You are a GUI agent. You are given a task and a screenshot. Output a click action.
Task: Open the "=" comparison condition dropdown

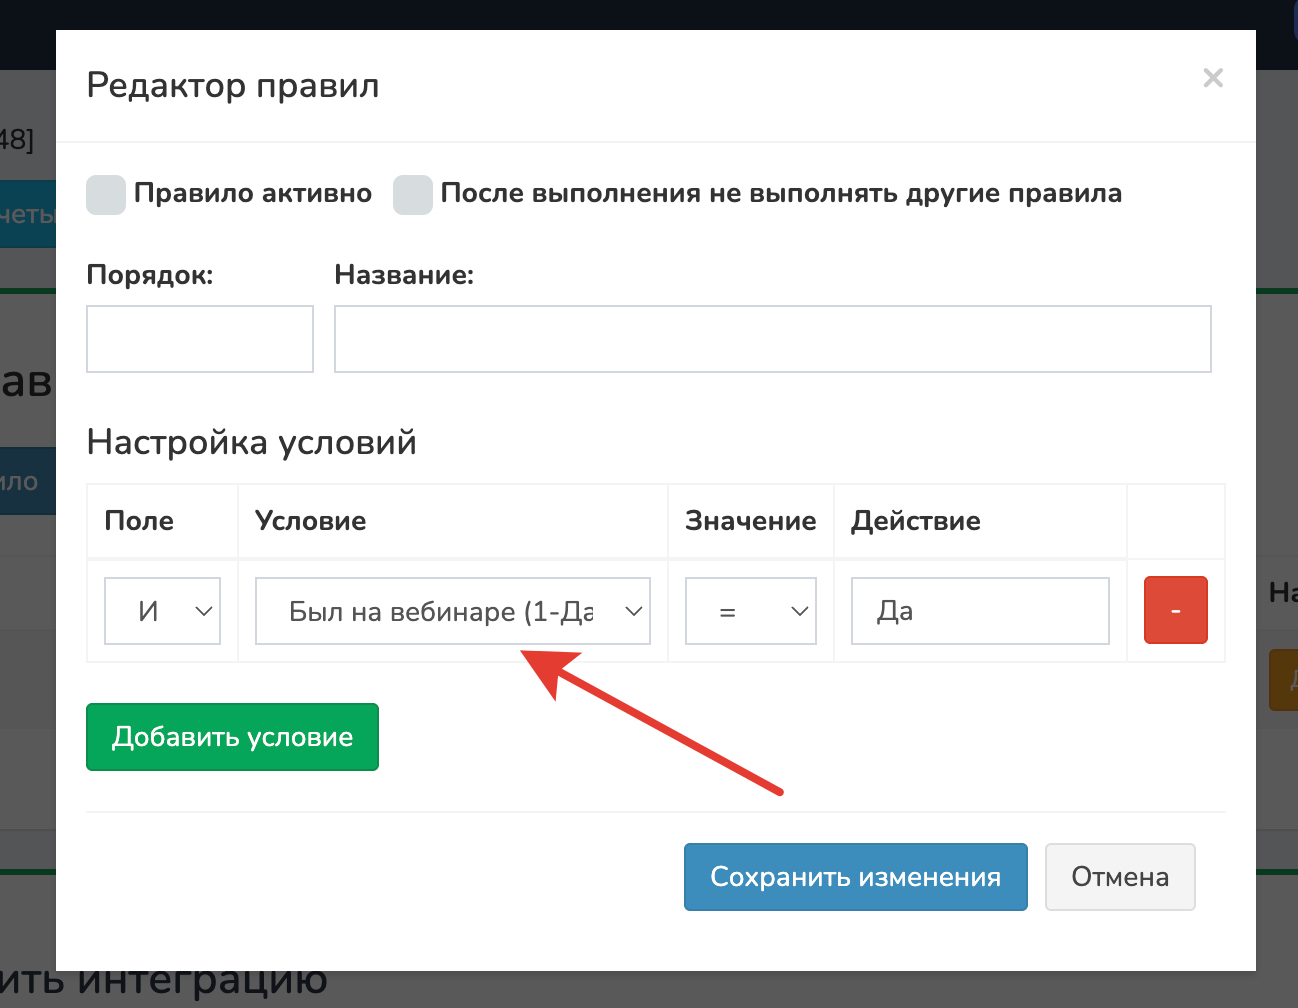750,611
